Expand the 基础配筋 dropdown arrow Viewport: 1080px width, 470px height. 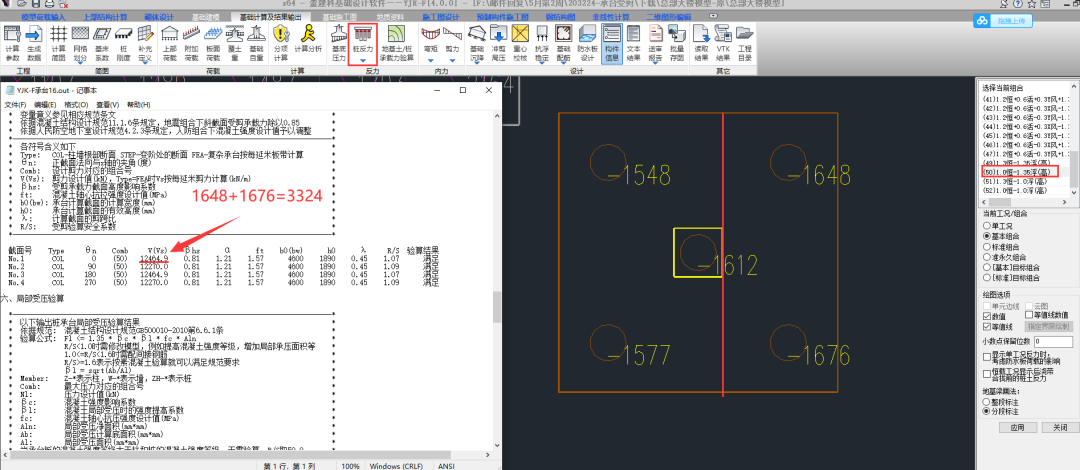coord(563,61)
